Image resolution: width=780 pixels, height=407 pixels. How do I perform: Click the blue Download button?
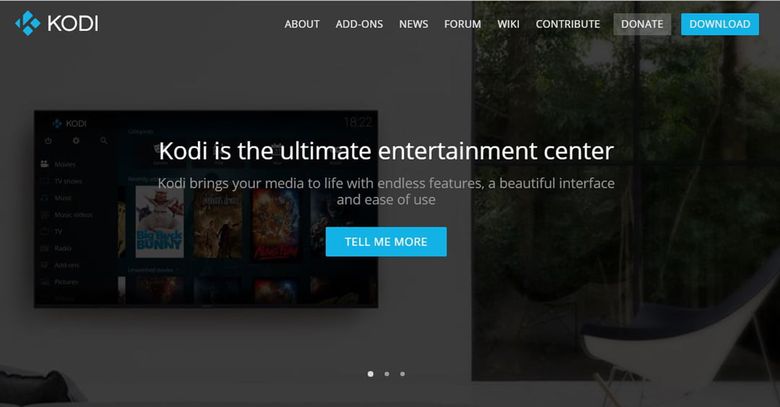(720, 24)
